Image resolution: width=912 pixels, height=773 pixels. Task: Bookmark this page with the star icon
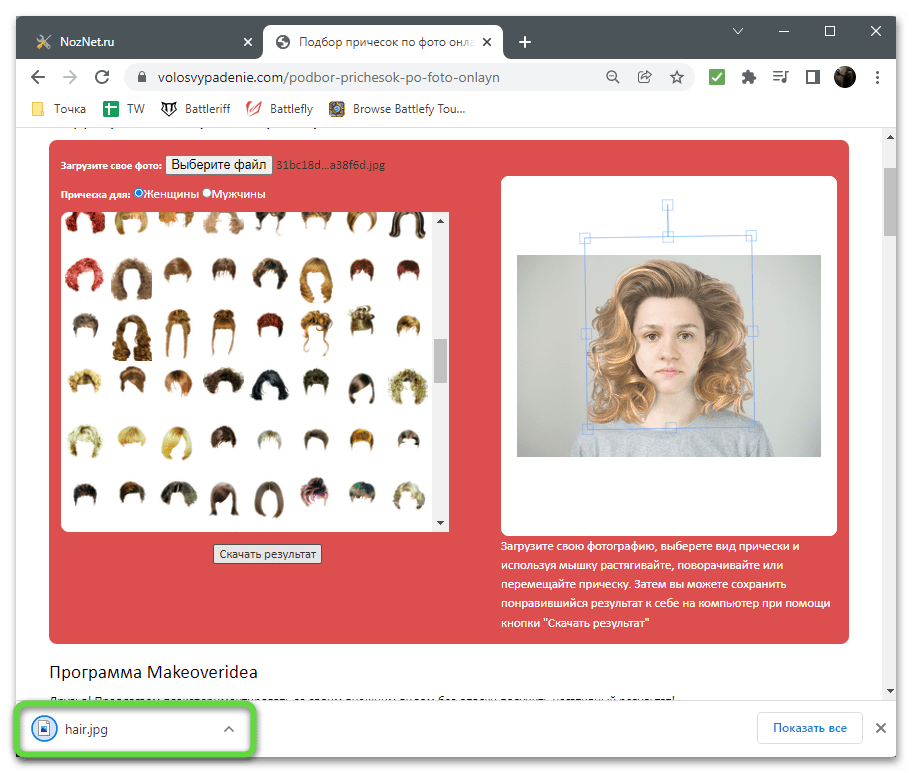click(677, 77)
